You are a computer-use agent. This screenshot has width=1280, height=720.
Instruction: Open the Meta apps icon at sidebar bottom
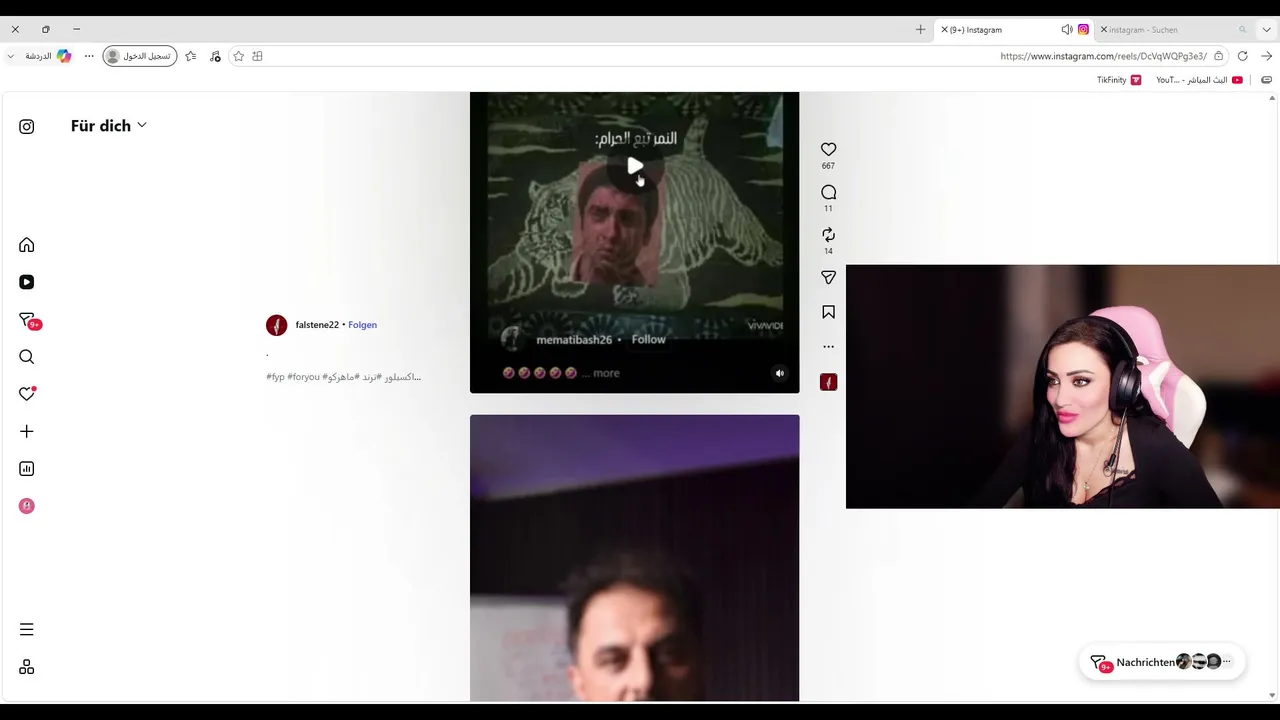click(27, 667)
